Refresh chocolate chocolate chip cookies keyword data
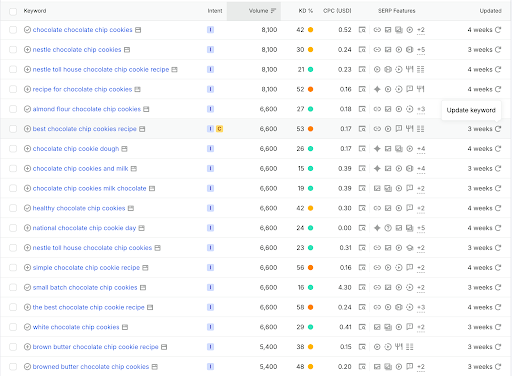This screenshot has height=376, width=512. coord(498,30)
